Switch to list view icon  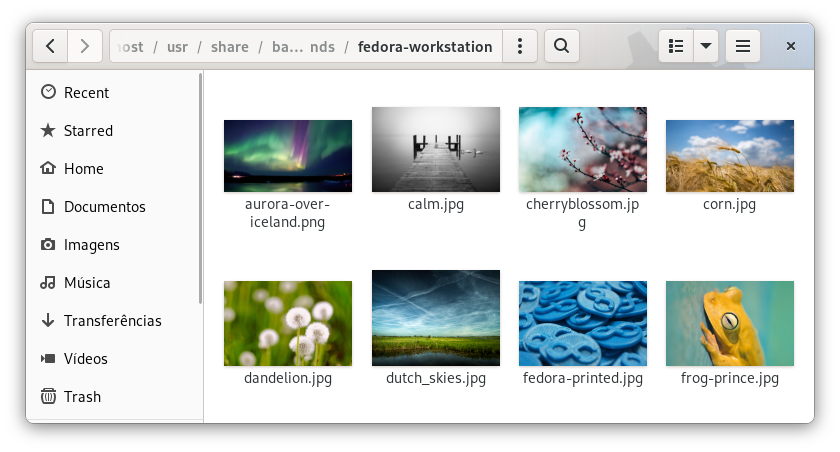click(x=676, y=47)
